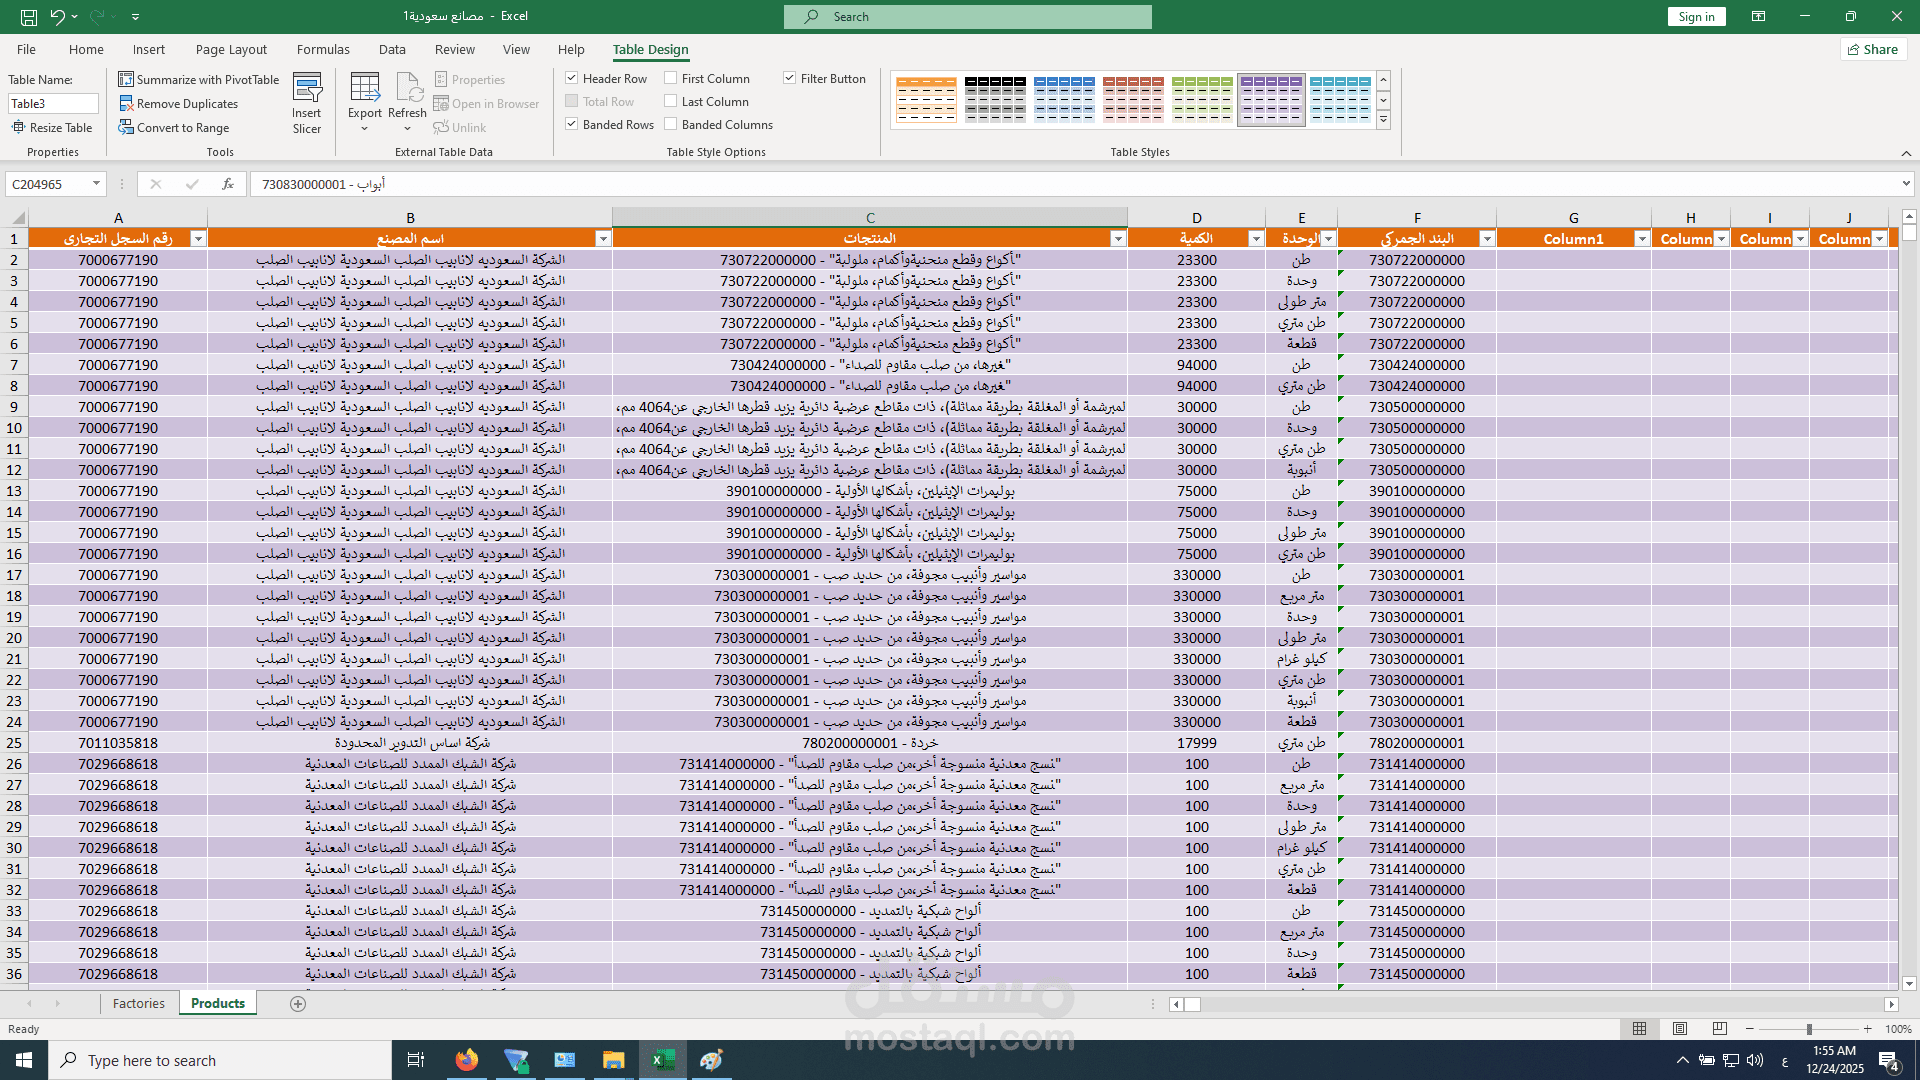Click the Save icon in title bar
1920x1080 pixels.
pyautogui.click(x=29, y=16)
